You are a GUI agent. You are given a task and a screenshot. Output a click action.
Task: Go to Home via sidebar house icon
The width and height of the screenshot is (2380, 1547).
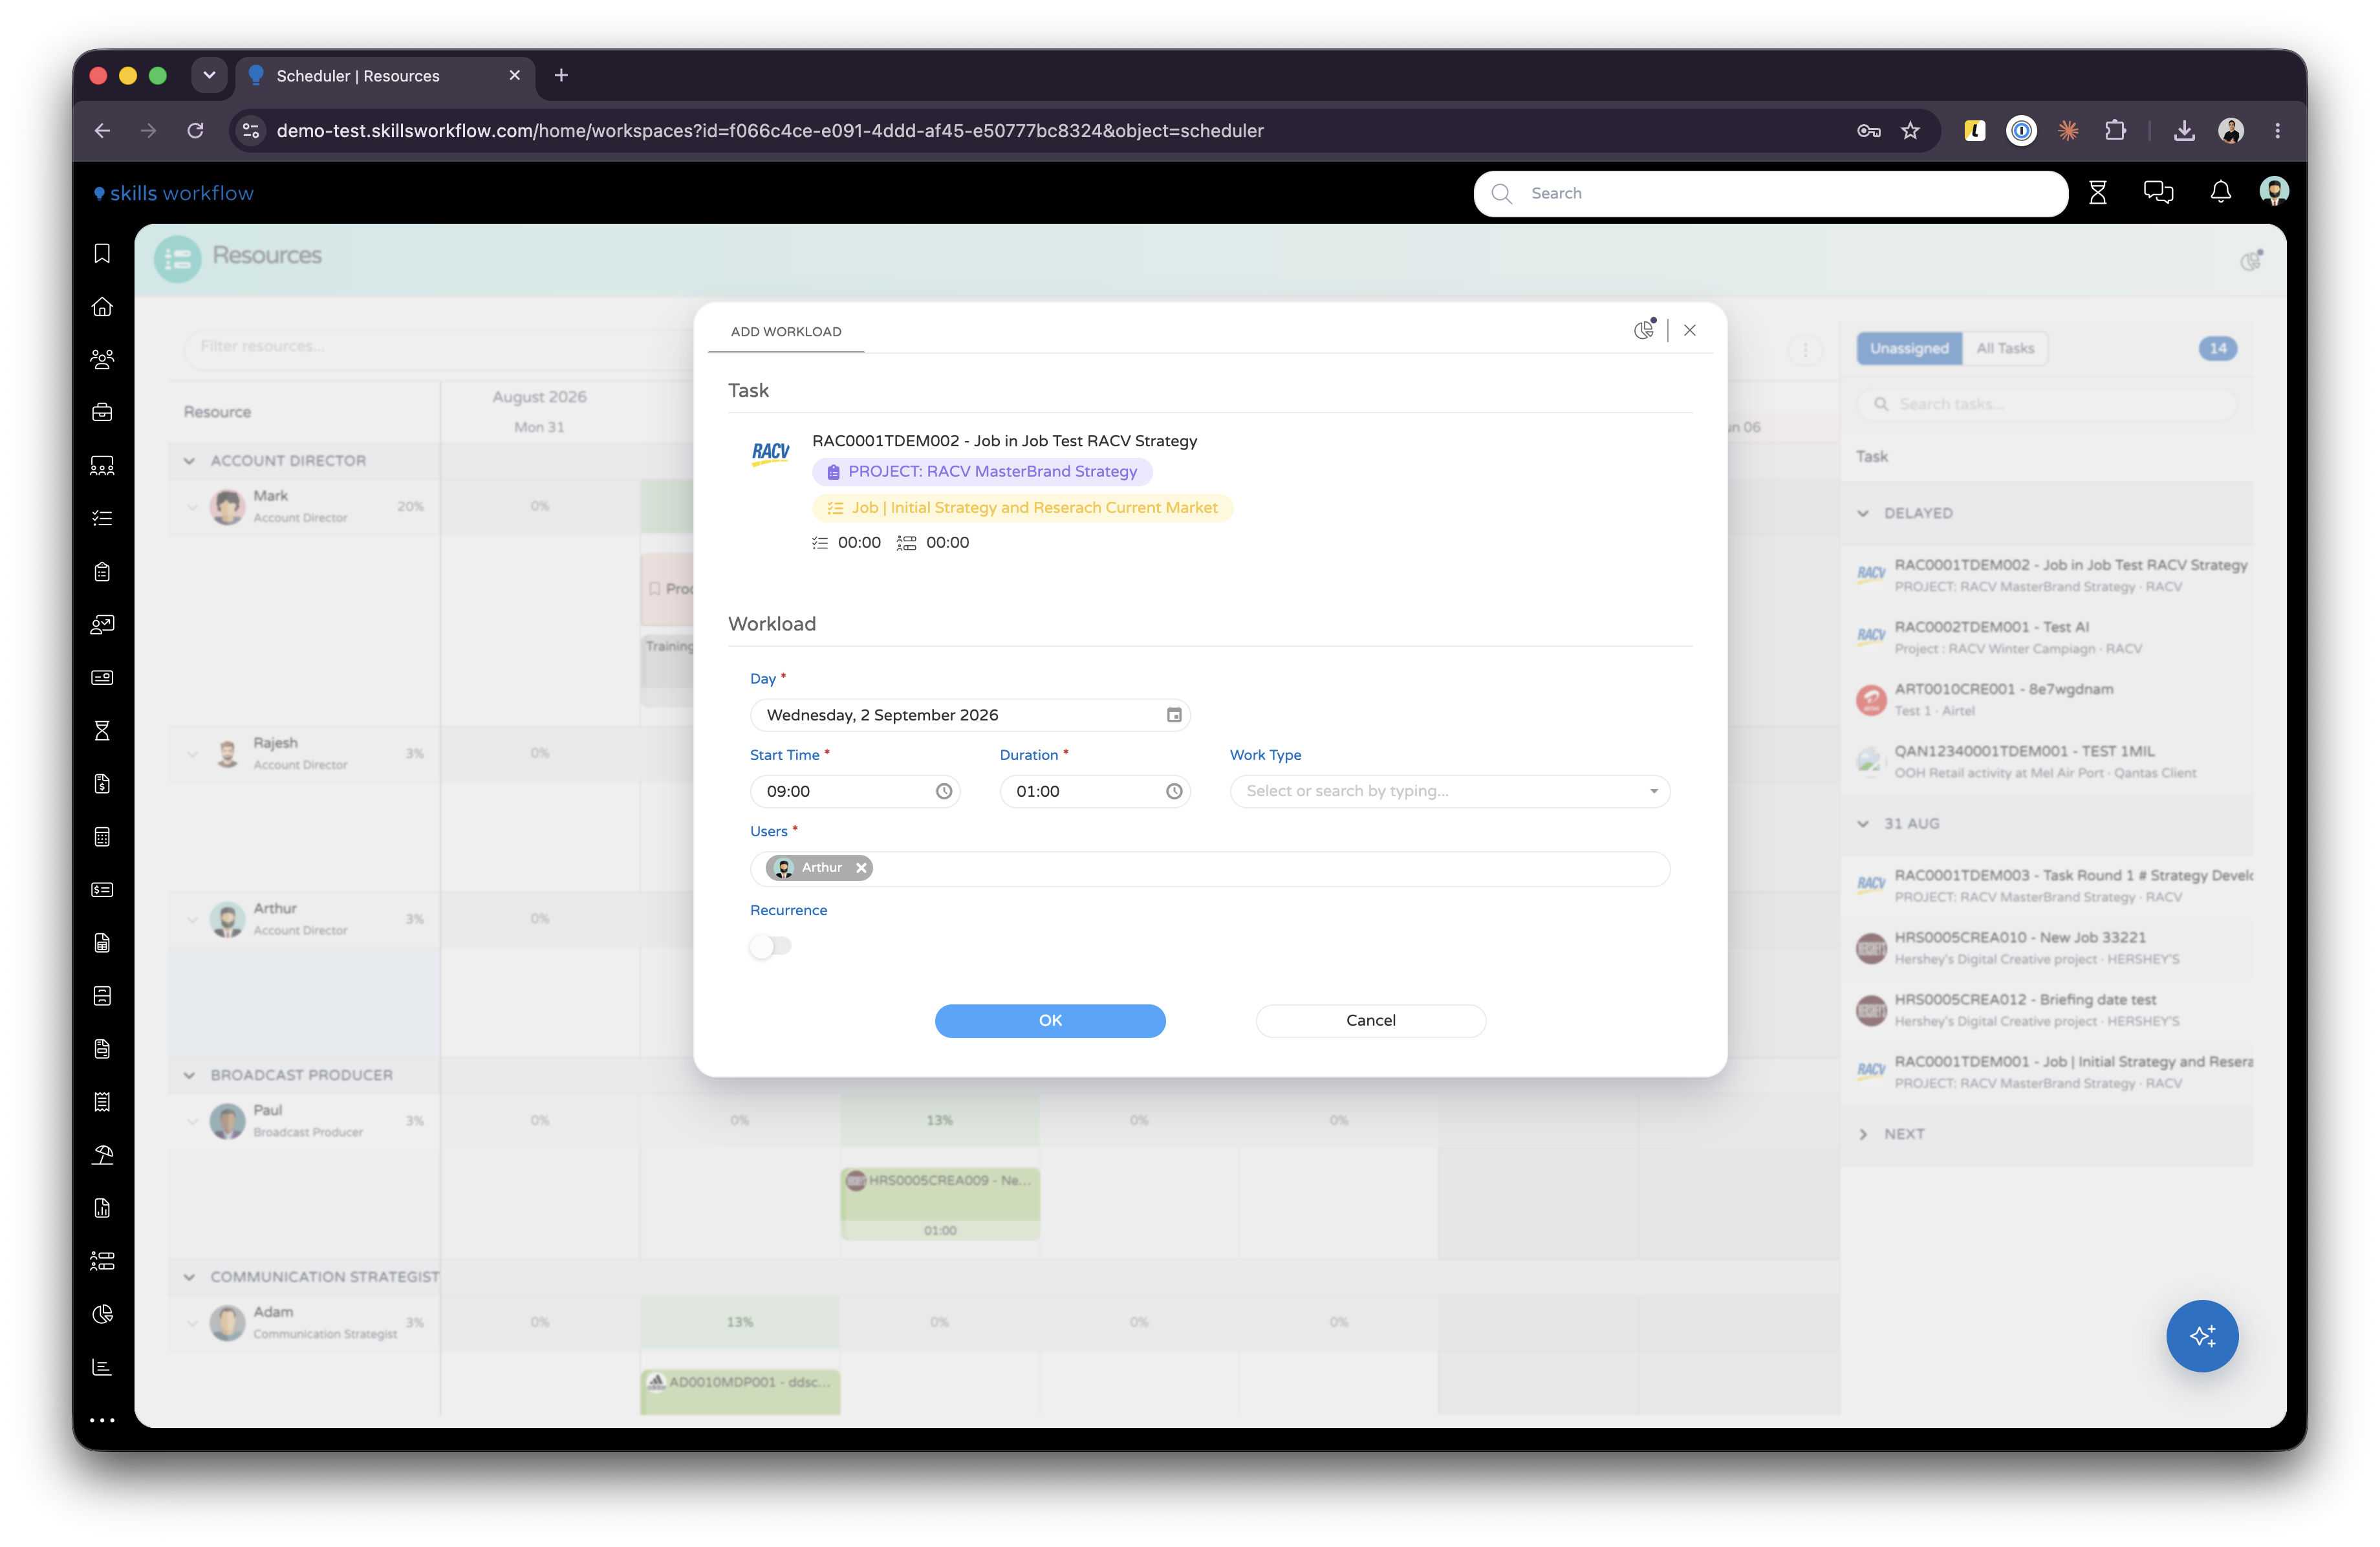tap(102, 307)
